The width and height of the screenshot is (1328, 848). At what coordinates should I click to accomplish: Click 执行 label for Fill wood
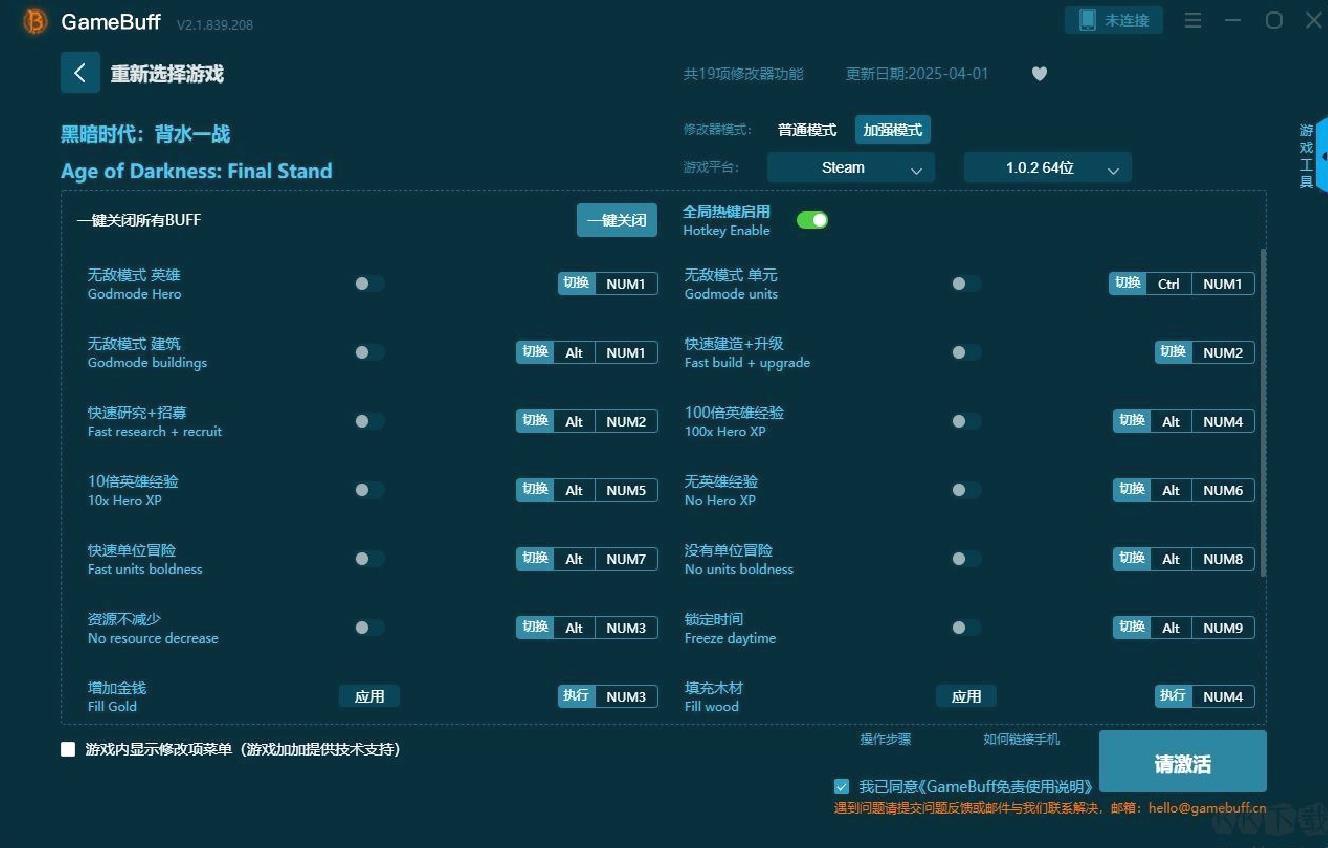tap(1174, 697)
